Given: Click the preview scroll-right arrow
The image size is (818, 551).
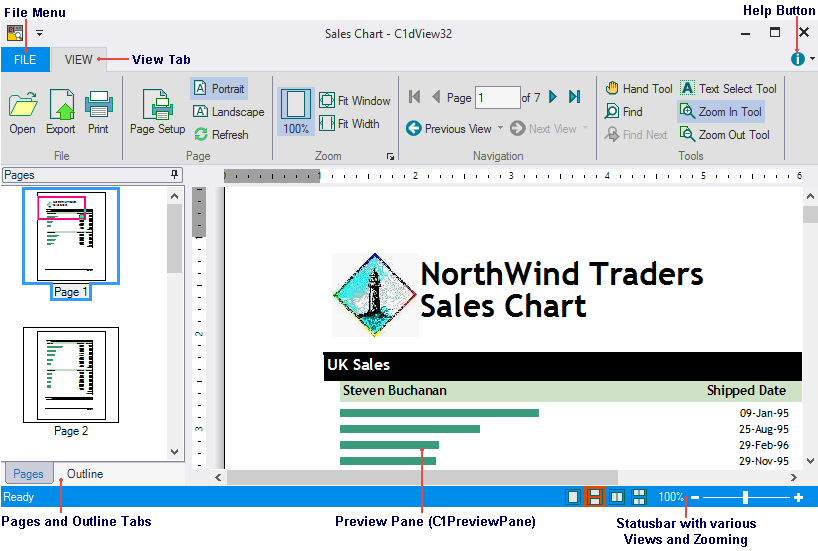Looking at the screenshot, I should tap(793, 477).
